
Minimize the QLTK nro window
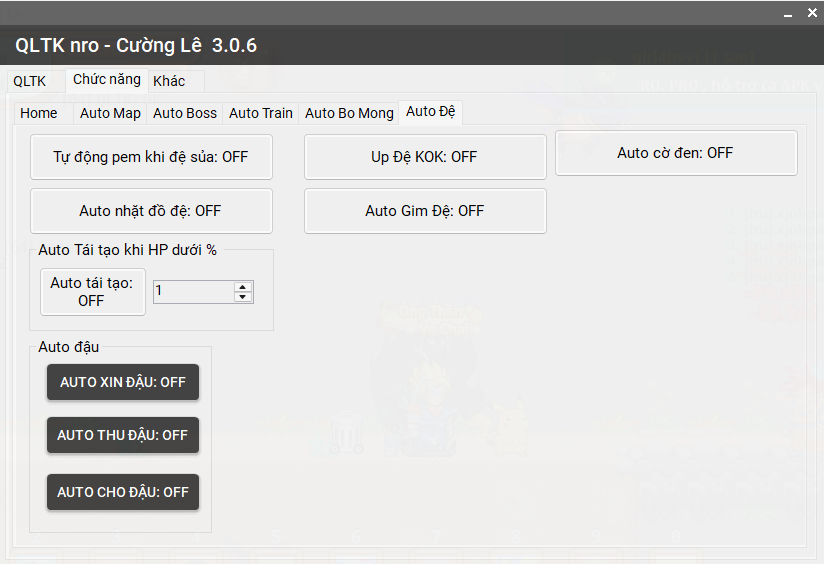789,14
